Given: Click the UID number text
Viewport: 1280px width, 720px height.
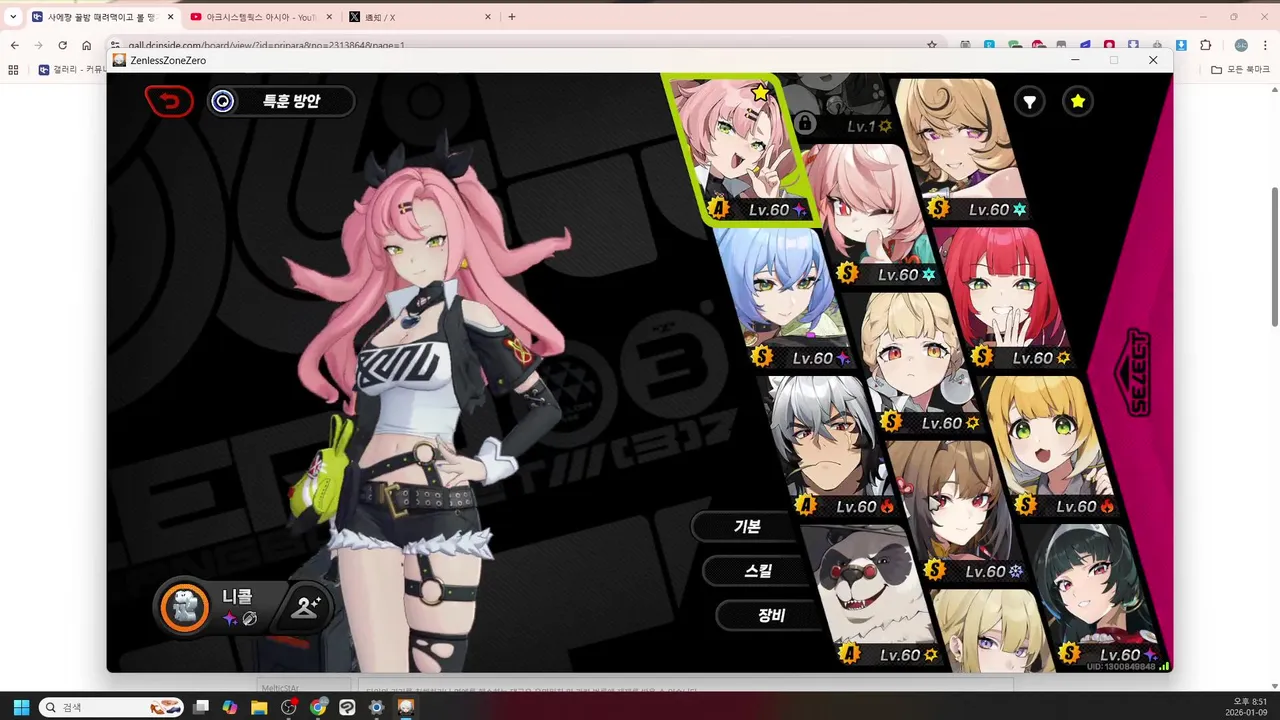Looking at the screenshot, I should pyautogui.click(x=1120, y=666).
